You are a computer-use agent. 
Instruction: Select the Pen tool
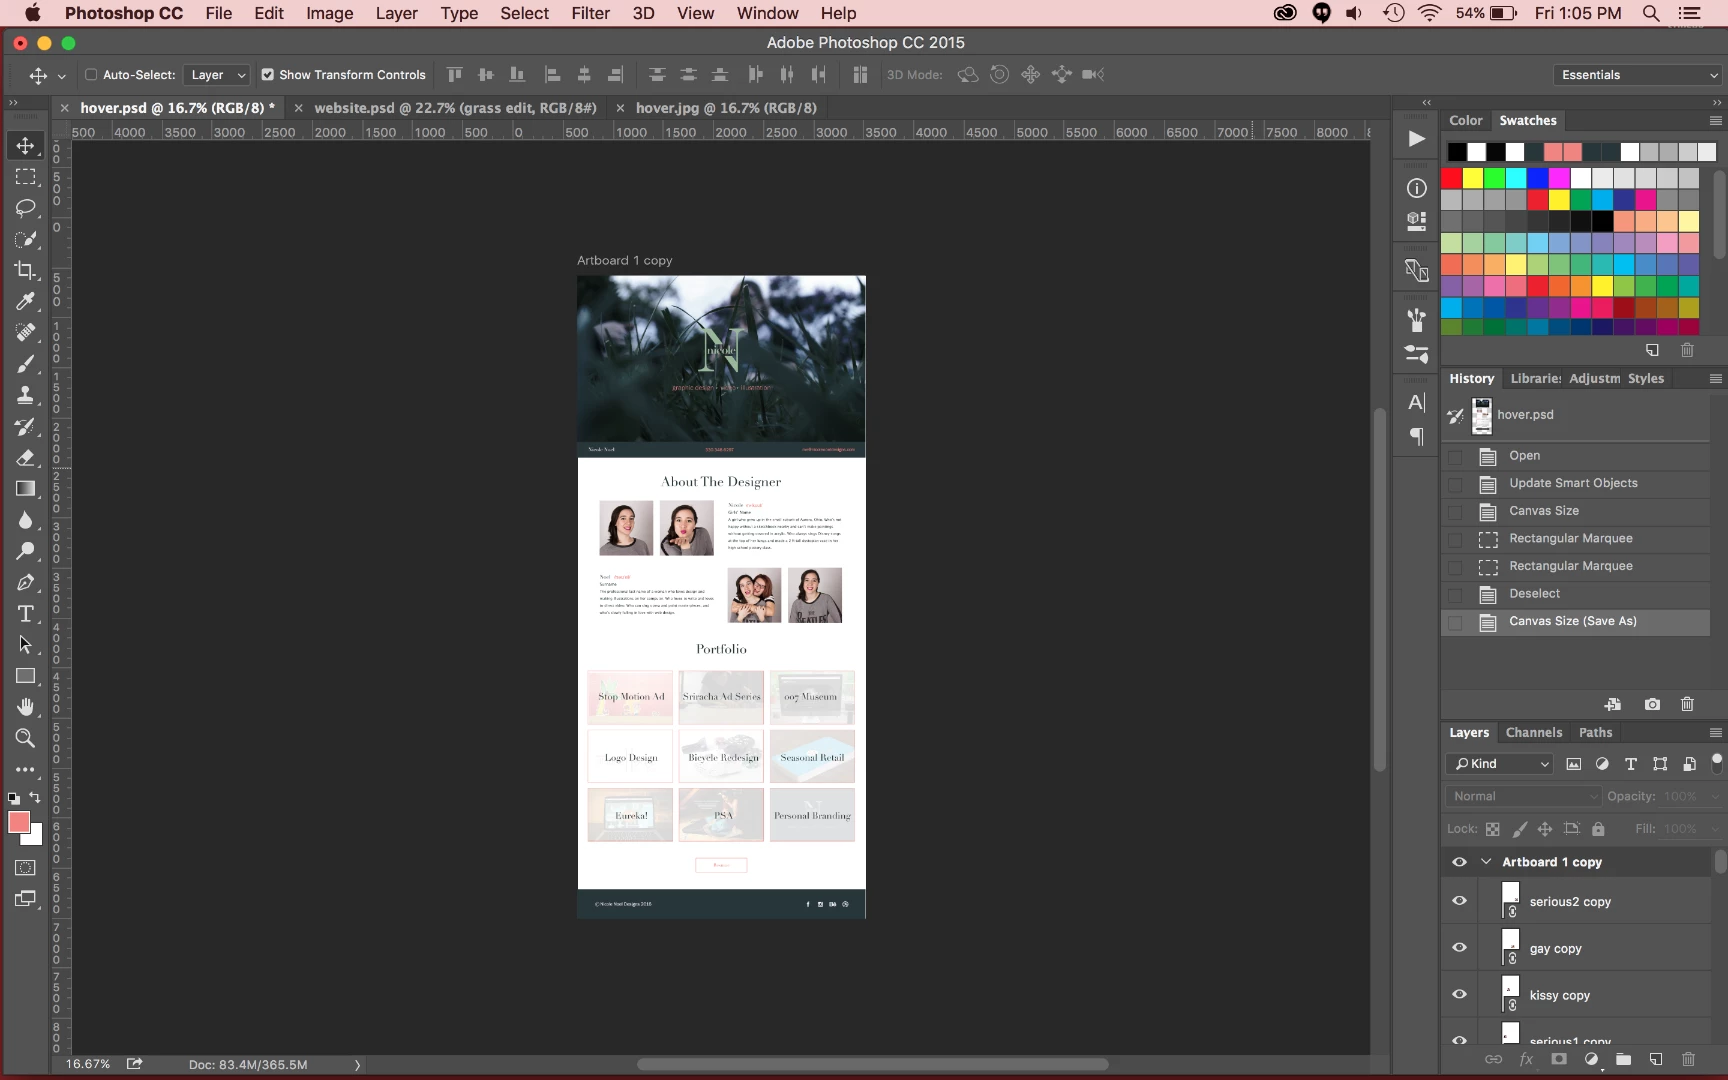click(25, 582)
